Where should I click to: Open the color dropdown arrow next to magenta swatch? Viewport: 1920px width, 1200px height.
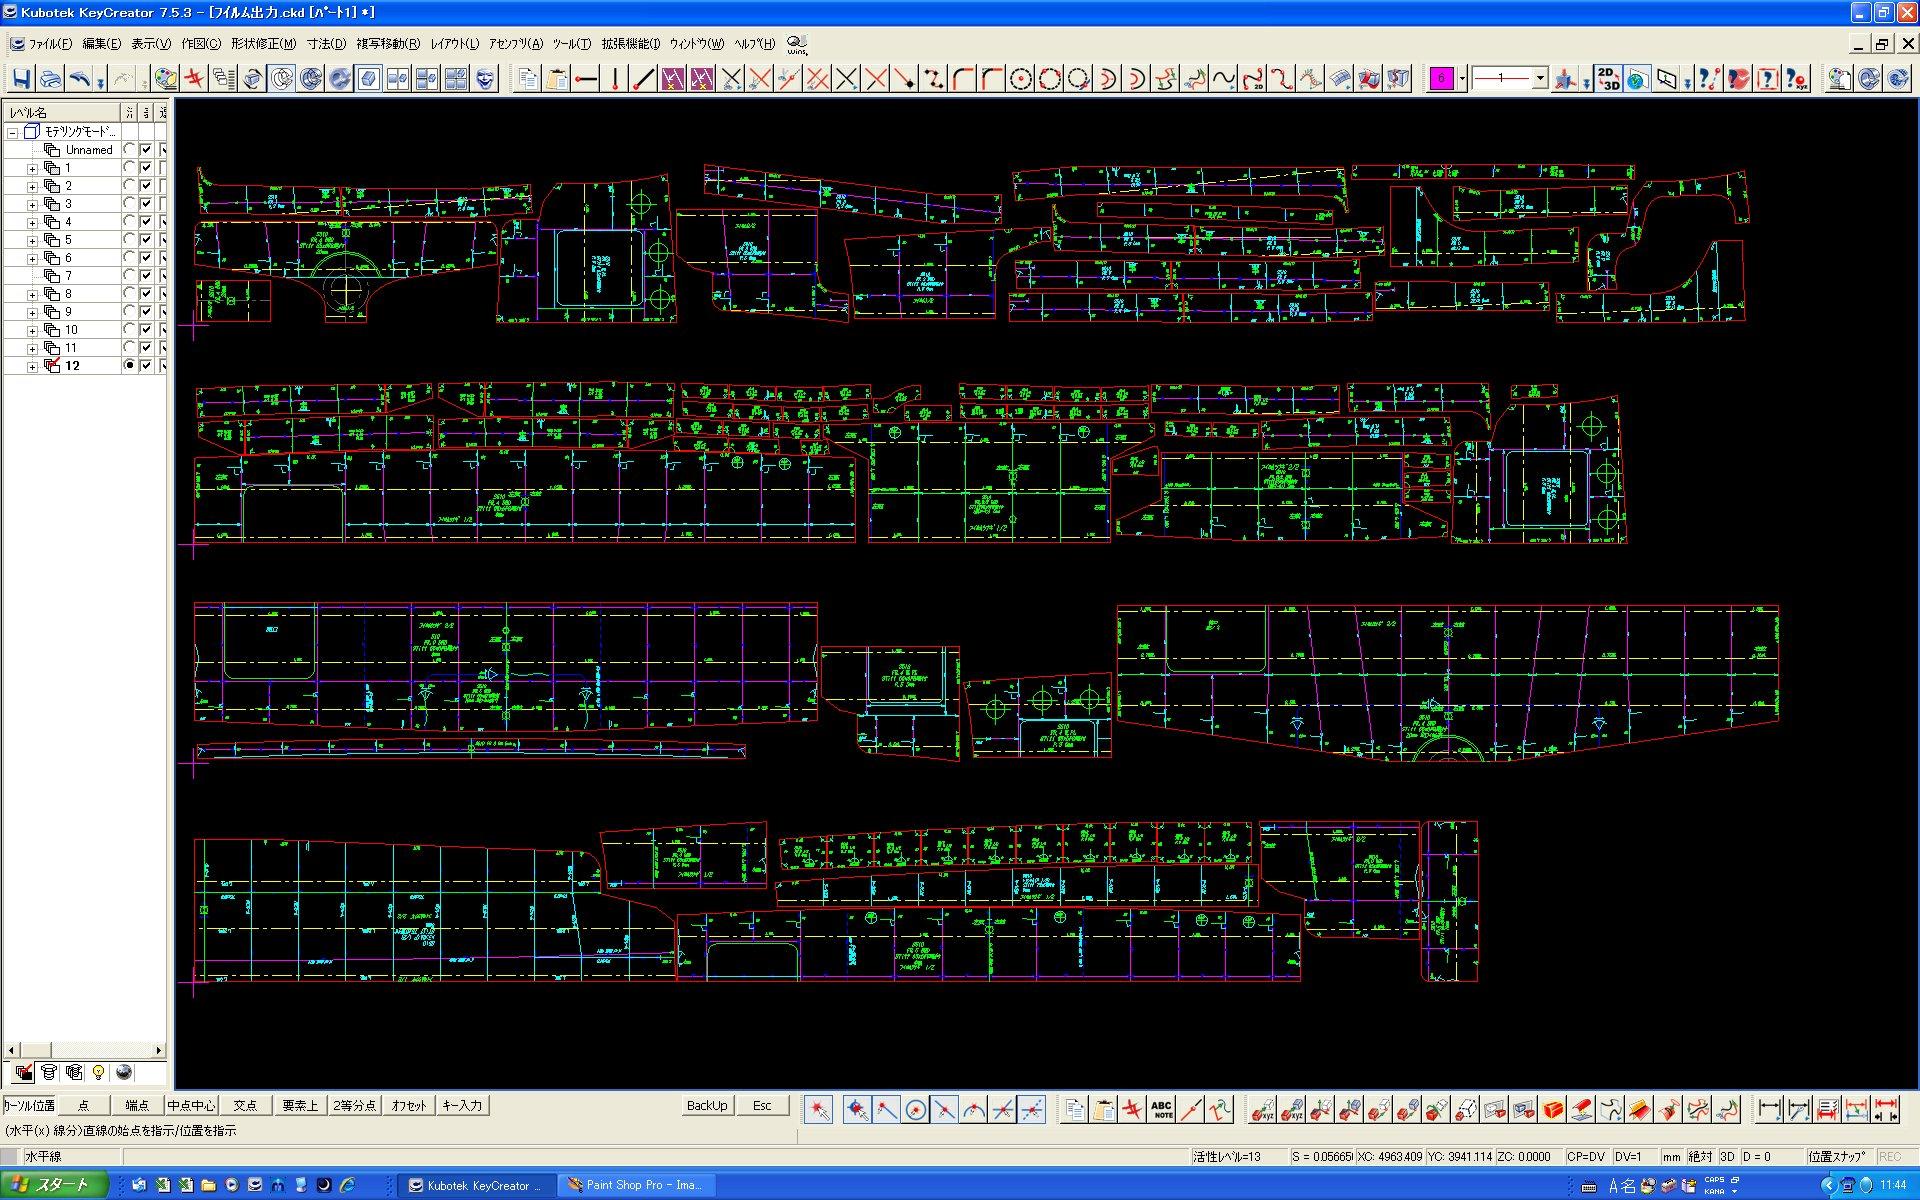(1462, 78)
